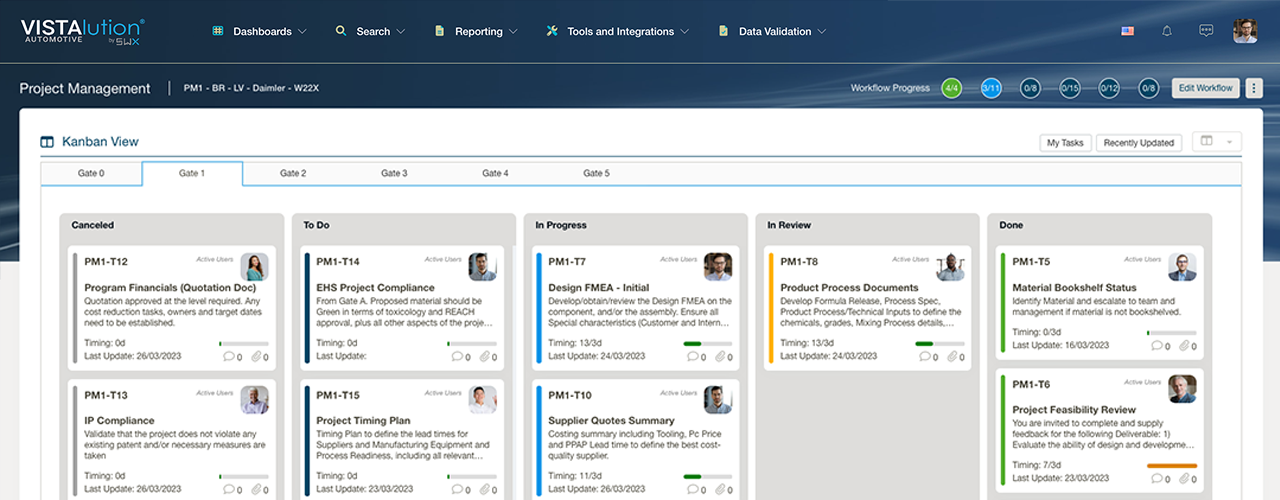Click attachment paperclip on PM1-T8 card
This screenshot has width=1280, height=500.
(x=948, y=356)
